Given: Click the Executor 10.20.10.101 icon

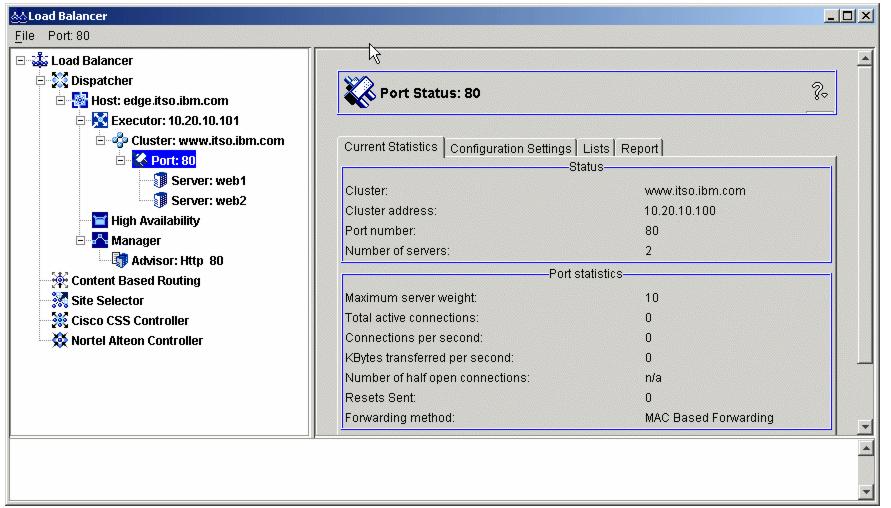Looking at the screenshot, I should (x=99, y=120).
